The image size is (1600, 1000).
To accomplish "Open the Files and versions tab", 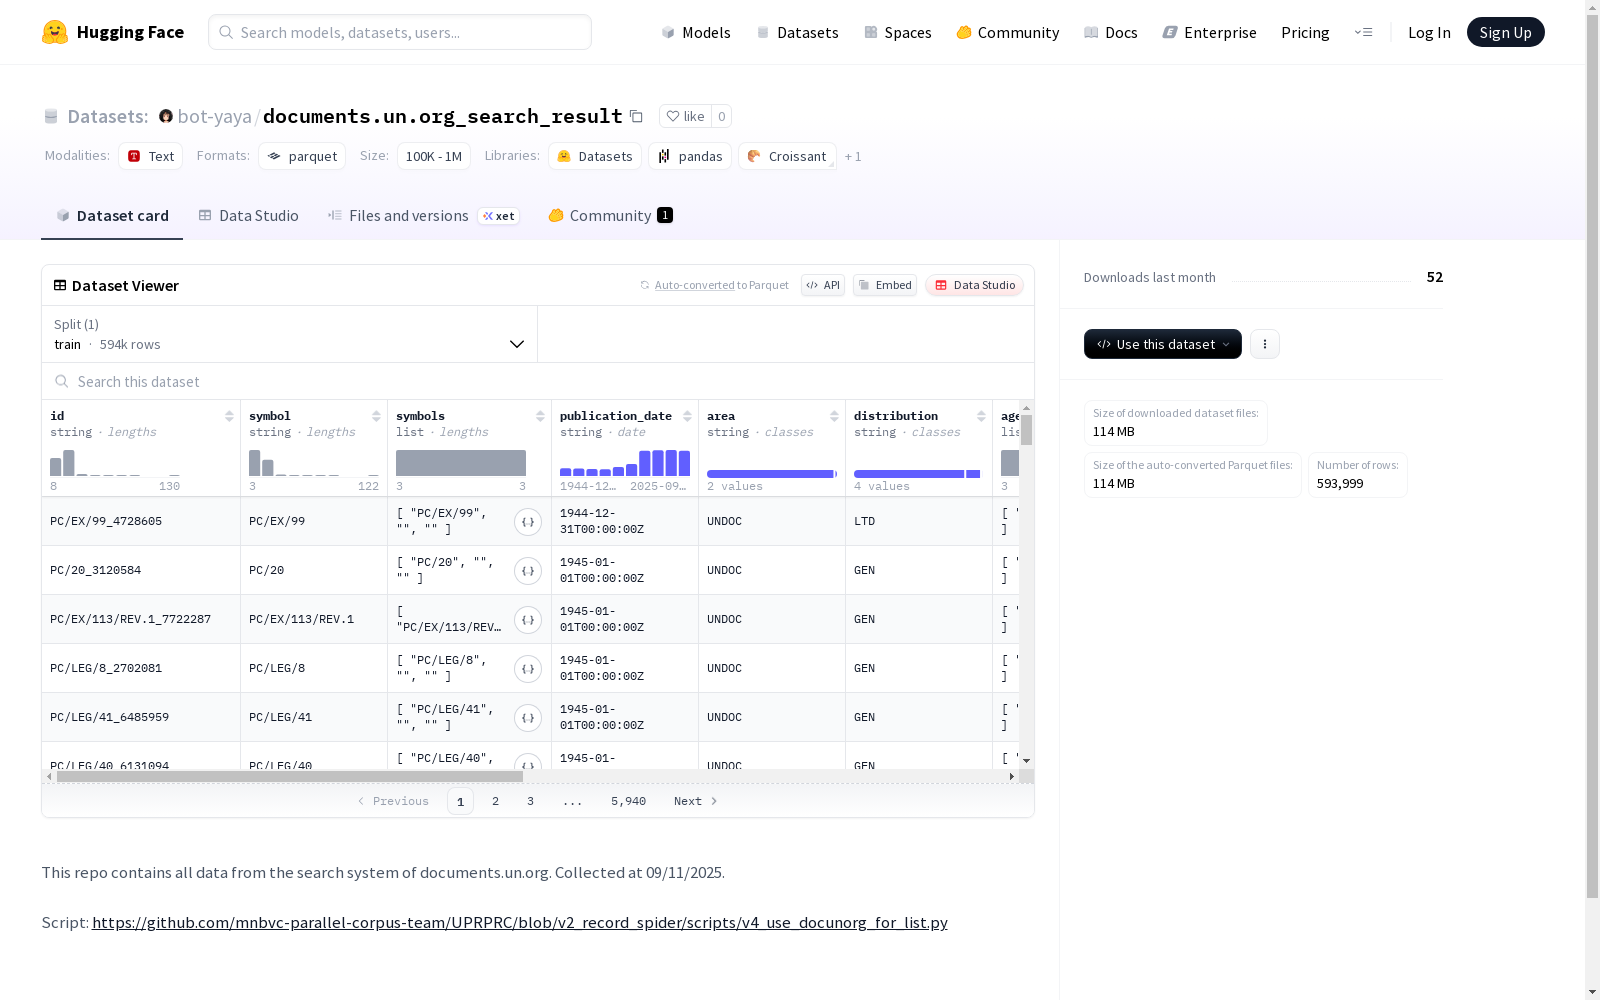I will (x=423, y=216).
